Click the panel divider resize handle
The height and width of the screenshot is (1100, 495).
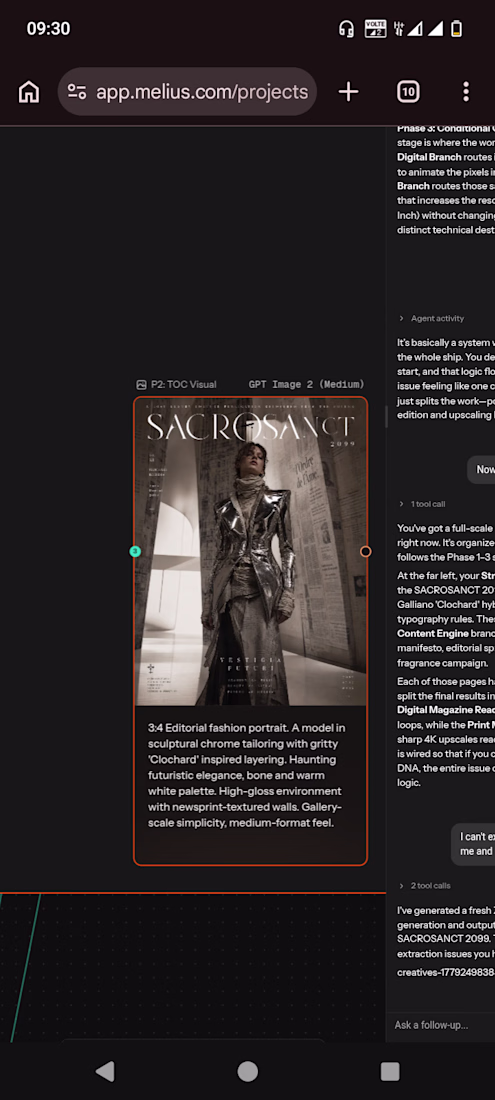[385, 417]
